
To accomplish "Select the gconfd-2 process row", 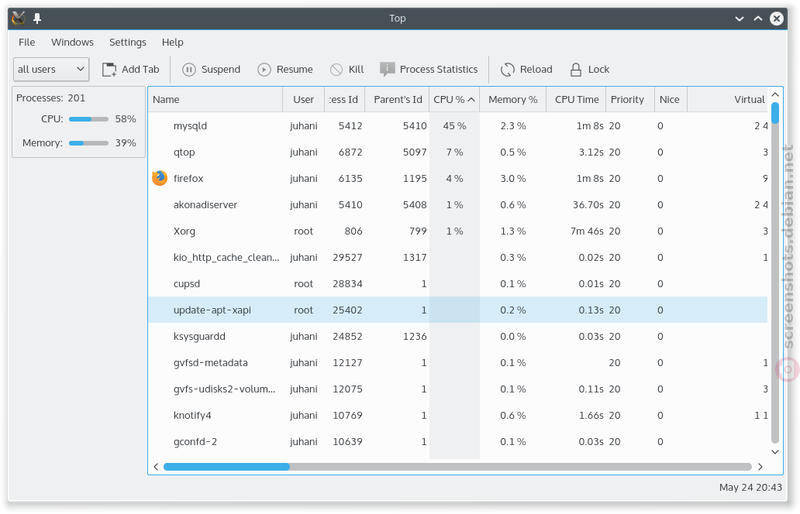I will (x=458, y=442).
